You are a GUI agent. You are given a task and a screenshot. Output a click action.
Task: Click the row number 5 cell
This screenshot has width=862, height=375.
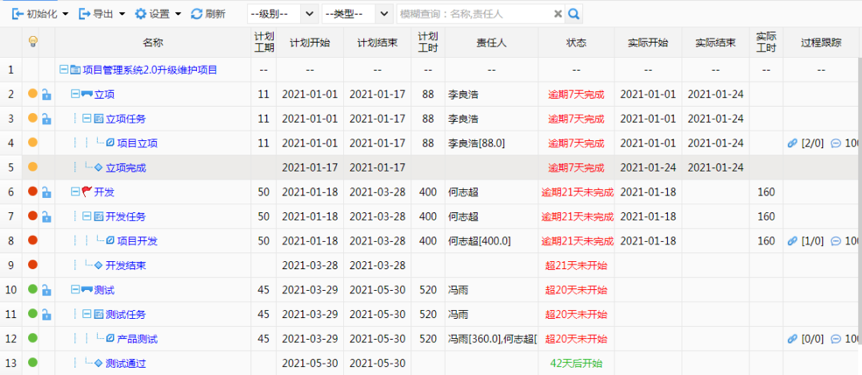coord(11,168)
